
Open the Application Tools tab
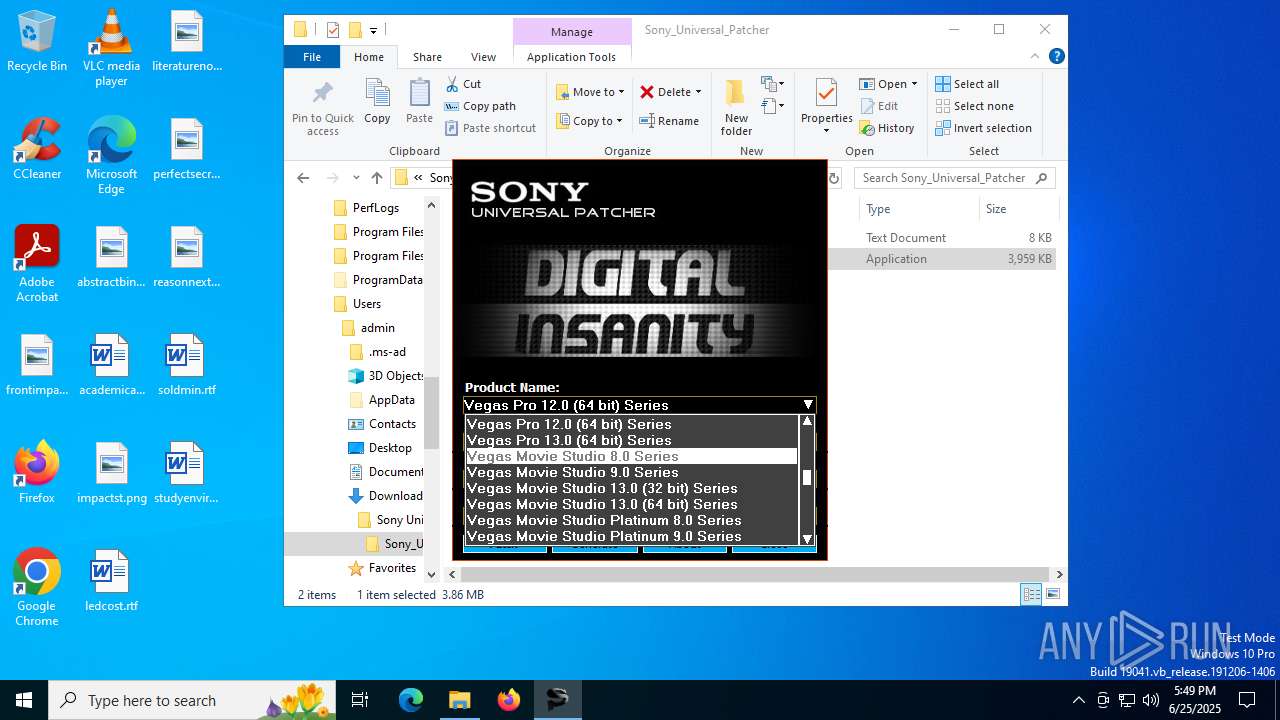pyautogui.click(x=571, y=57)
